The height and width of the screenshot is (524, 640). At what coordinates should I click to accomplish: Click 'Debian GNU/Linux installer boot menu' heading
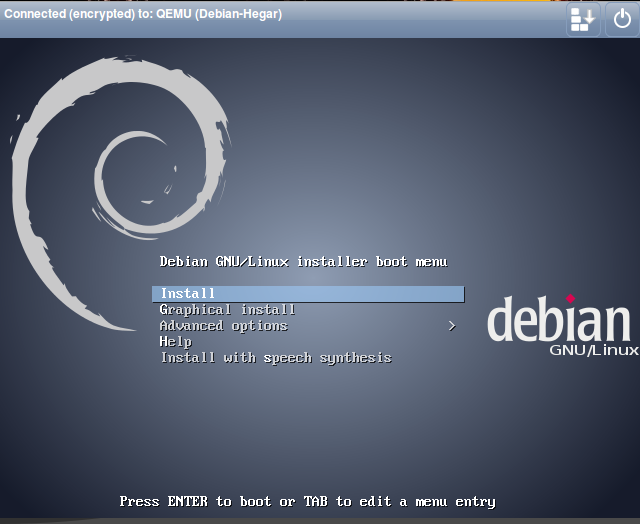(x=303, y=262)
